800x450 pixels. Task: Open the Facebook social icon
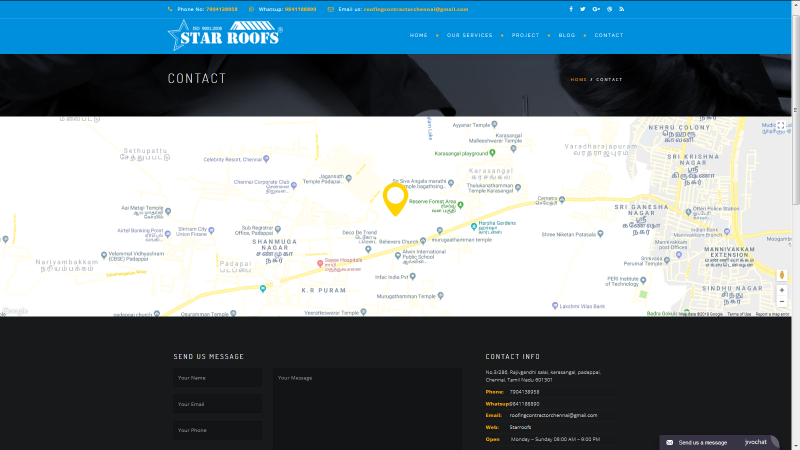[571, 9]
